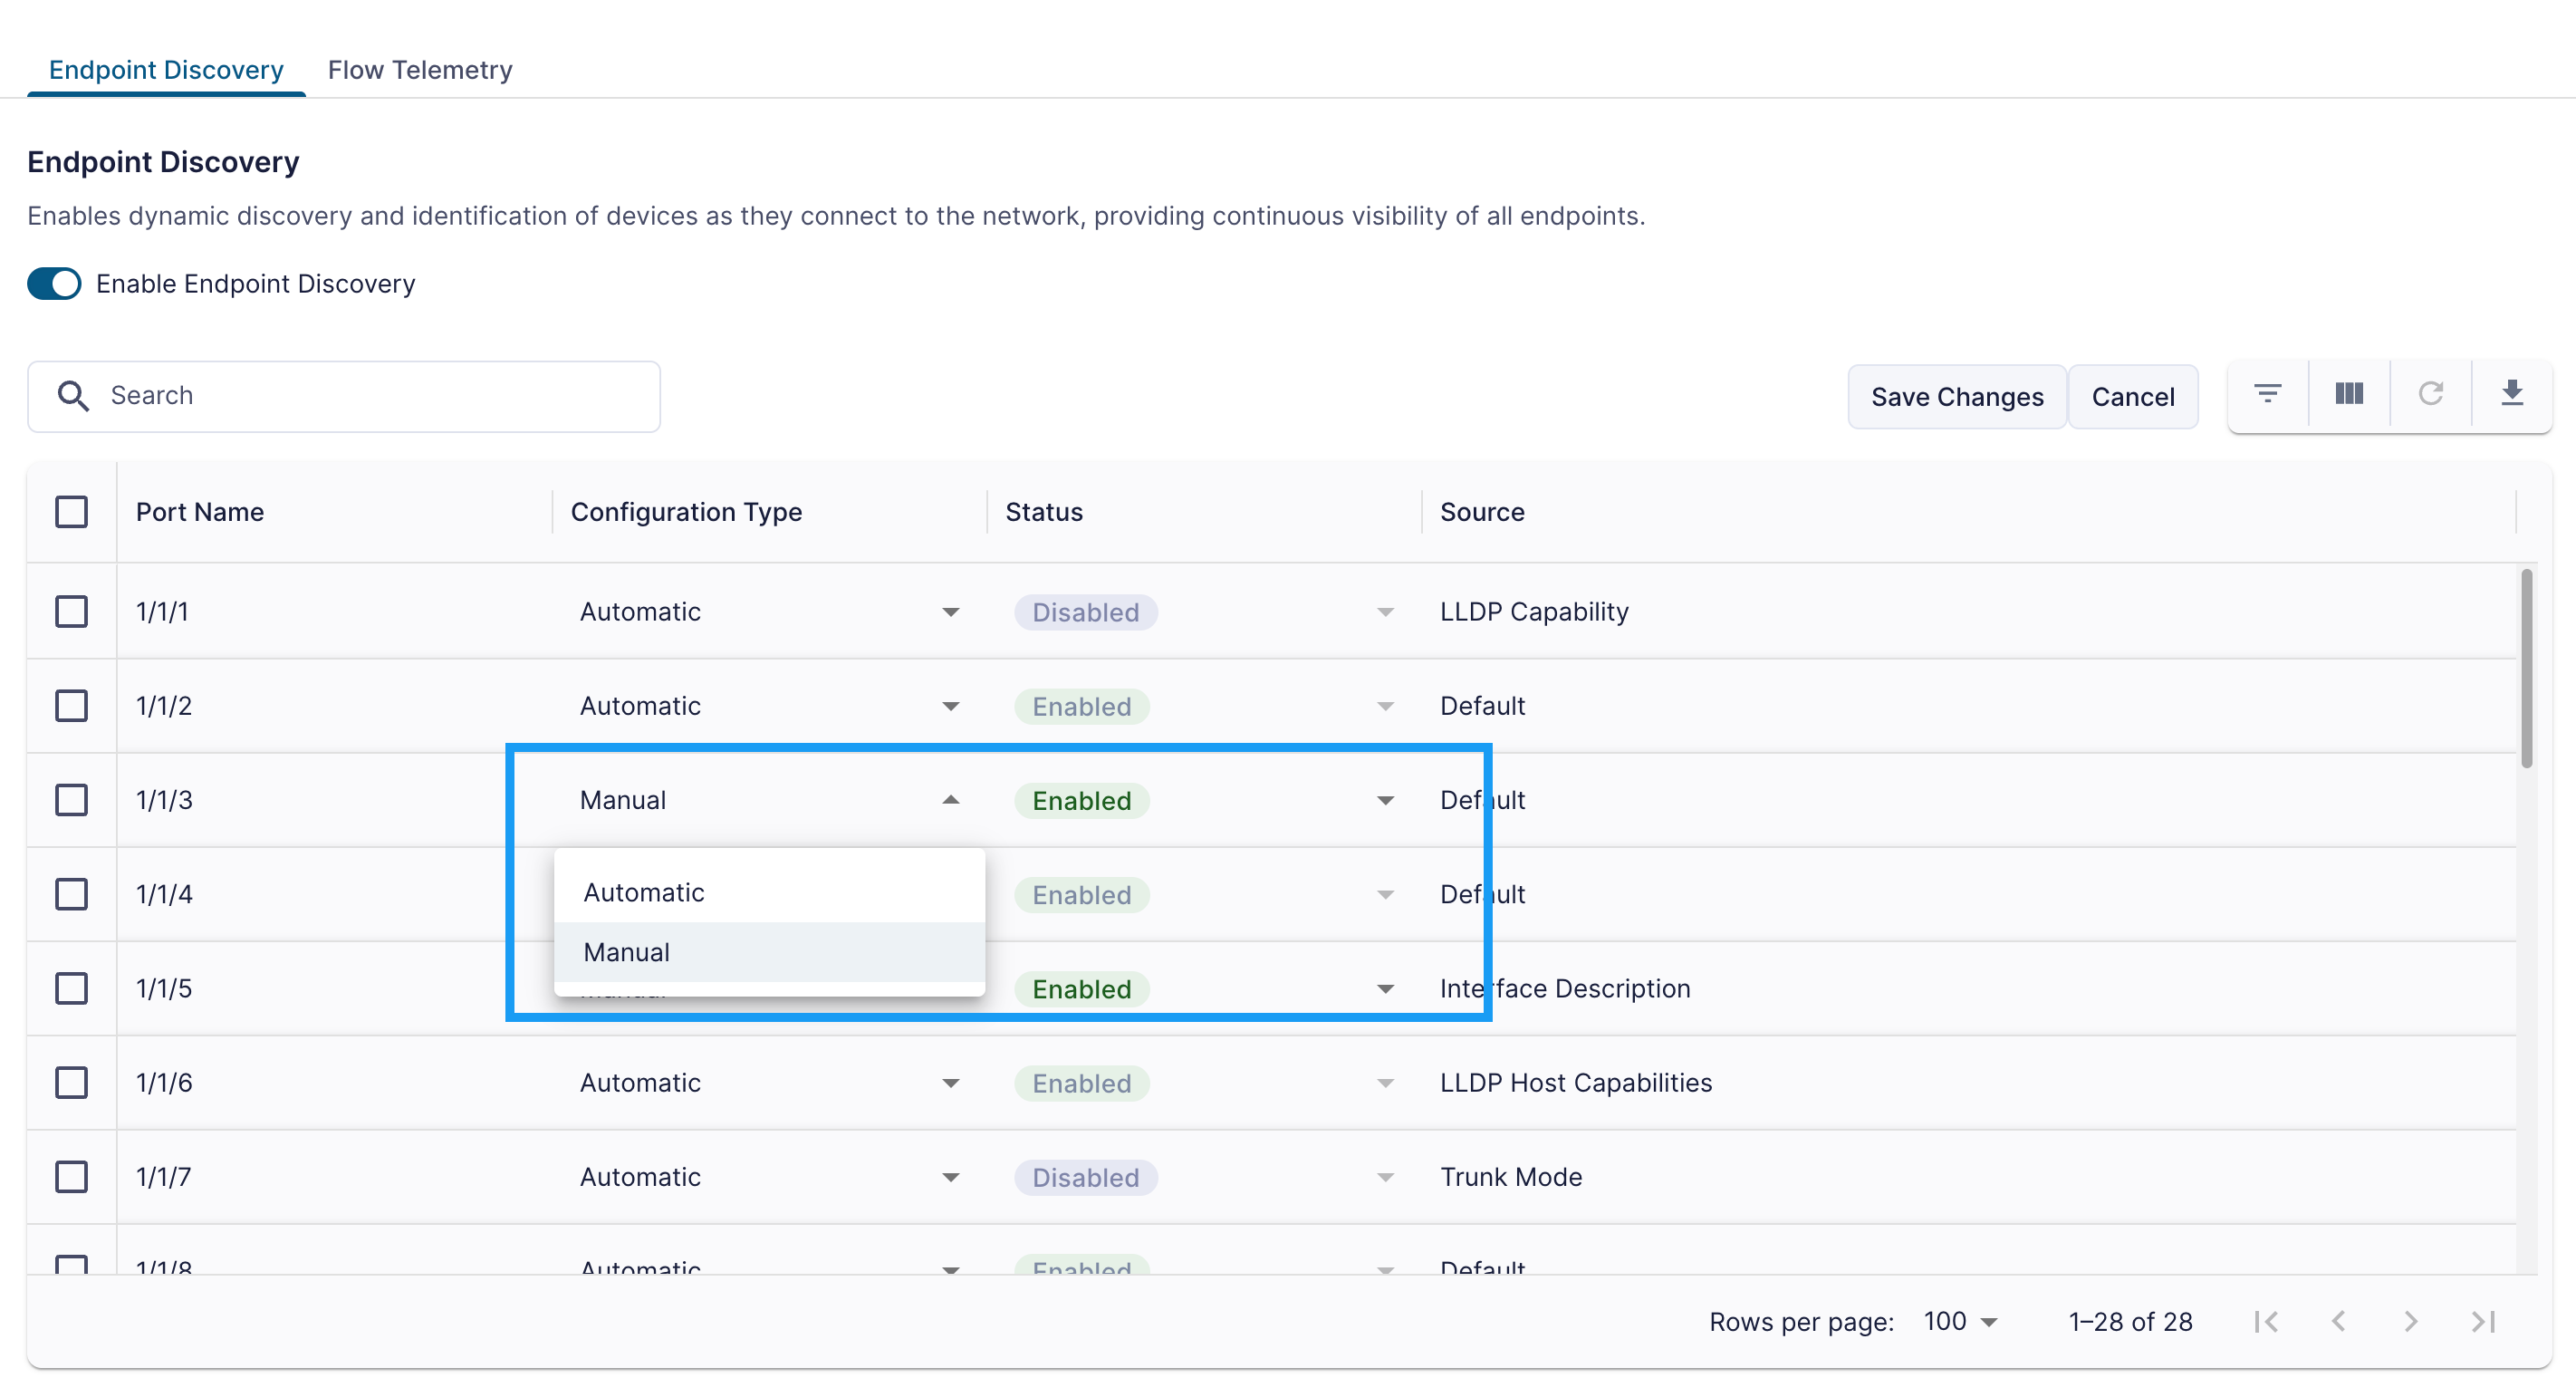
Task: Select Automatic in the open dropdown list
Action: tap(769, 892)
